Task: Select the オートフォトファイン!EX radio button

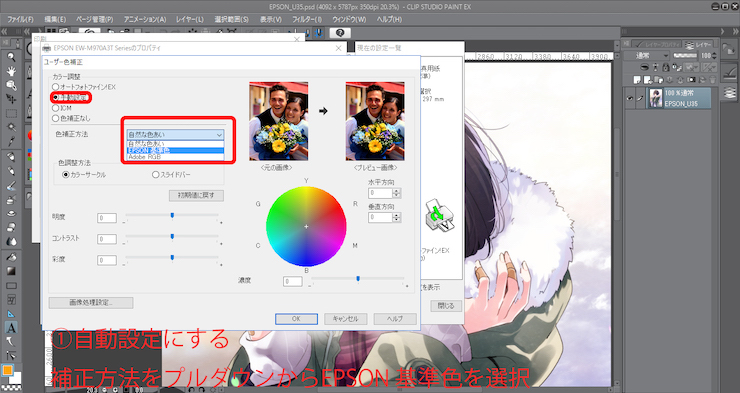Action: pyautogui.click(x=56, y=87)
